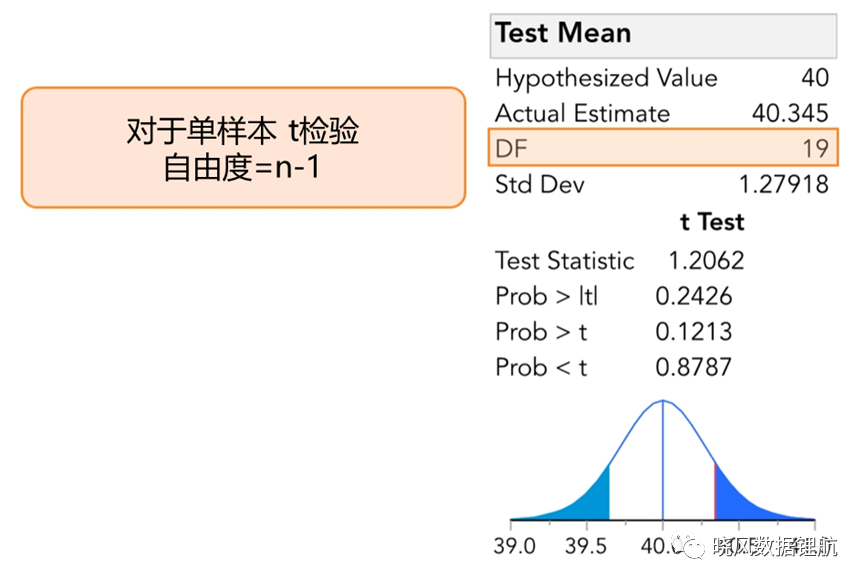This screenshot has height=584, width=865.
Task: Click the Prob > |t| value 0.2426
Action: tap(693, 296)
